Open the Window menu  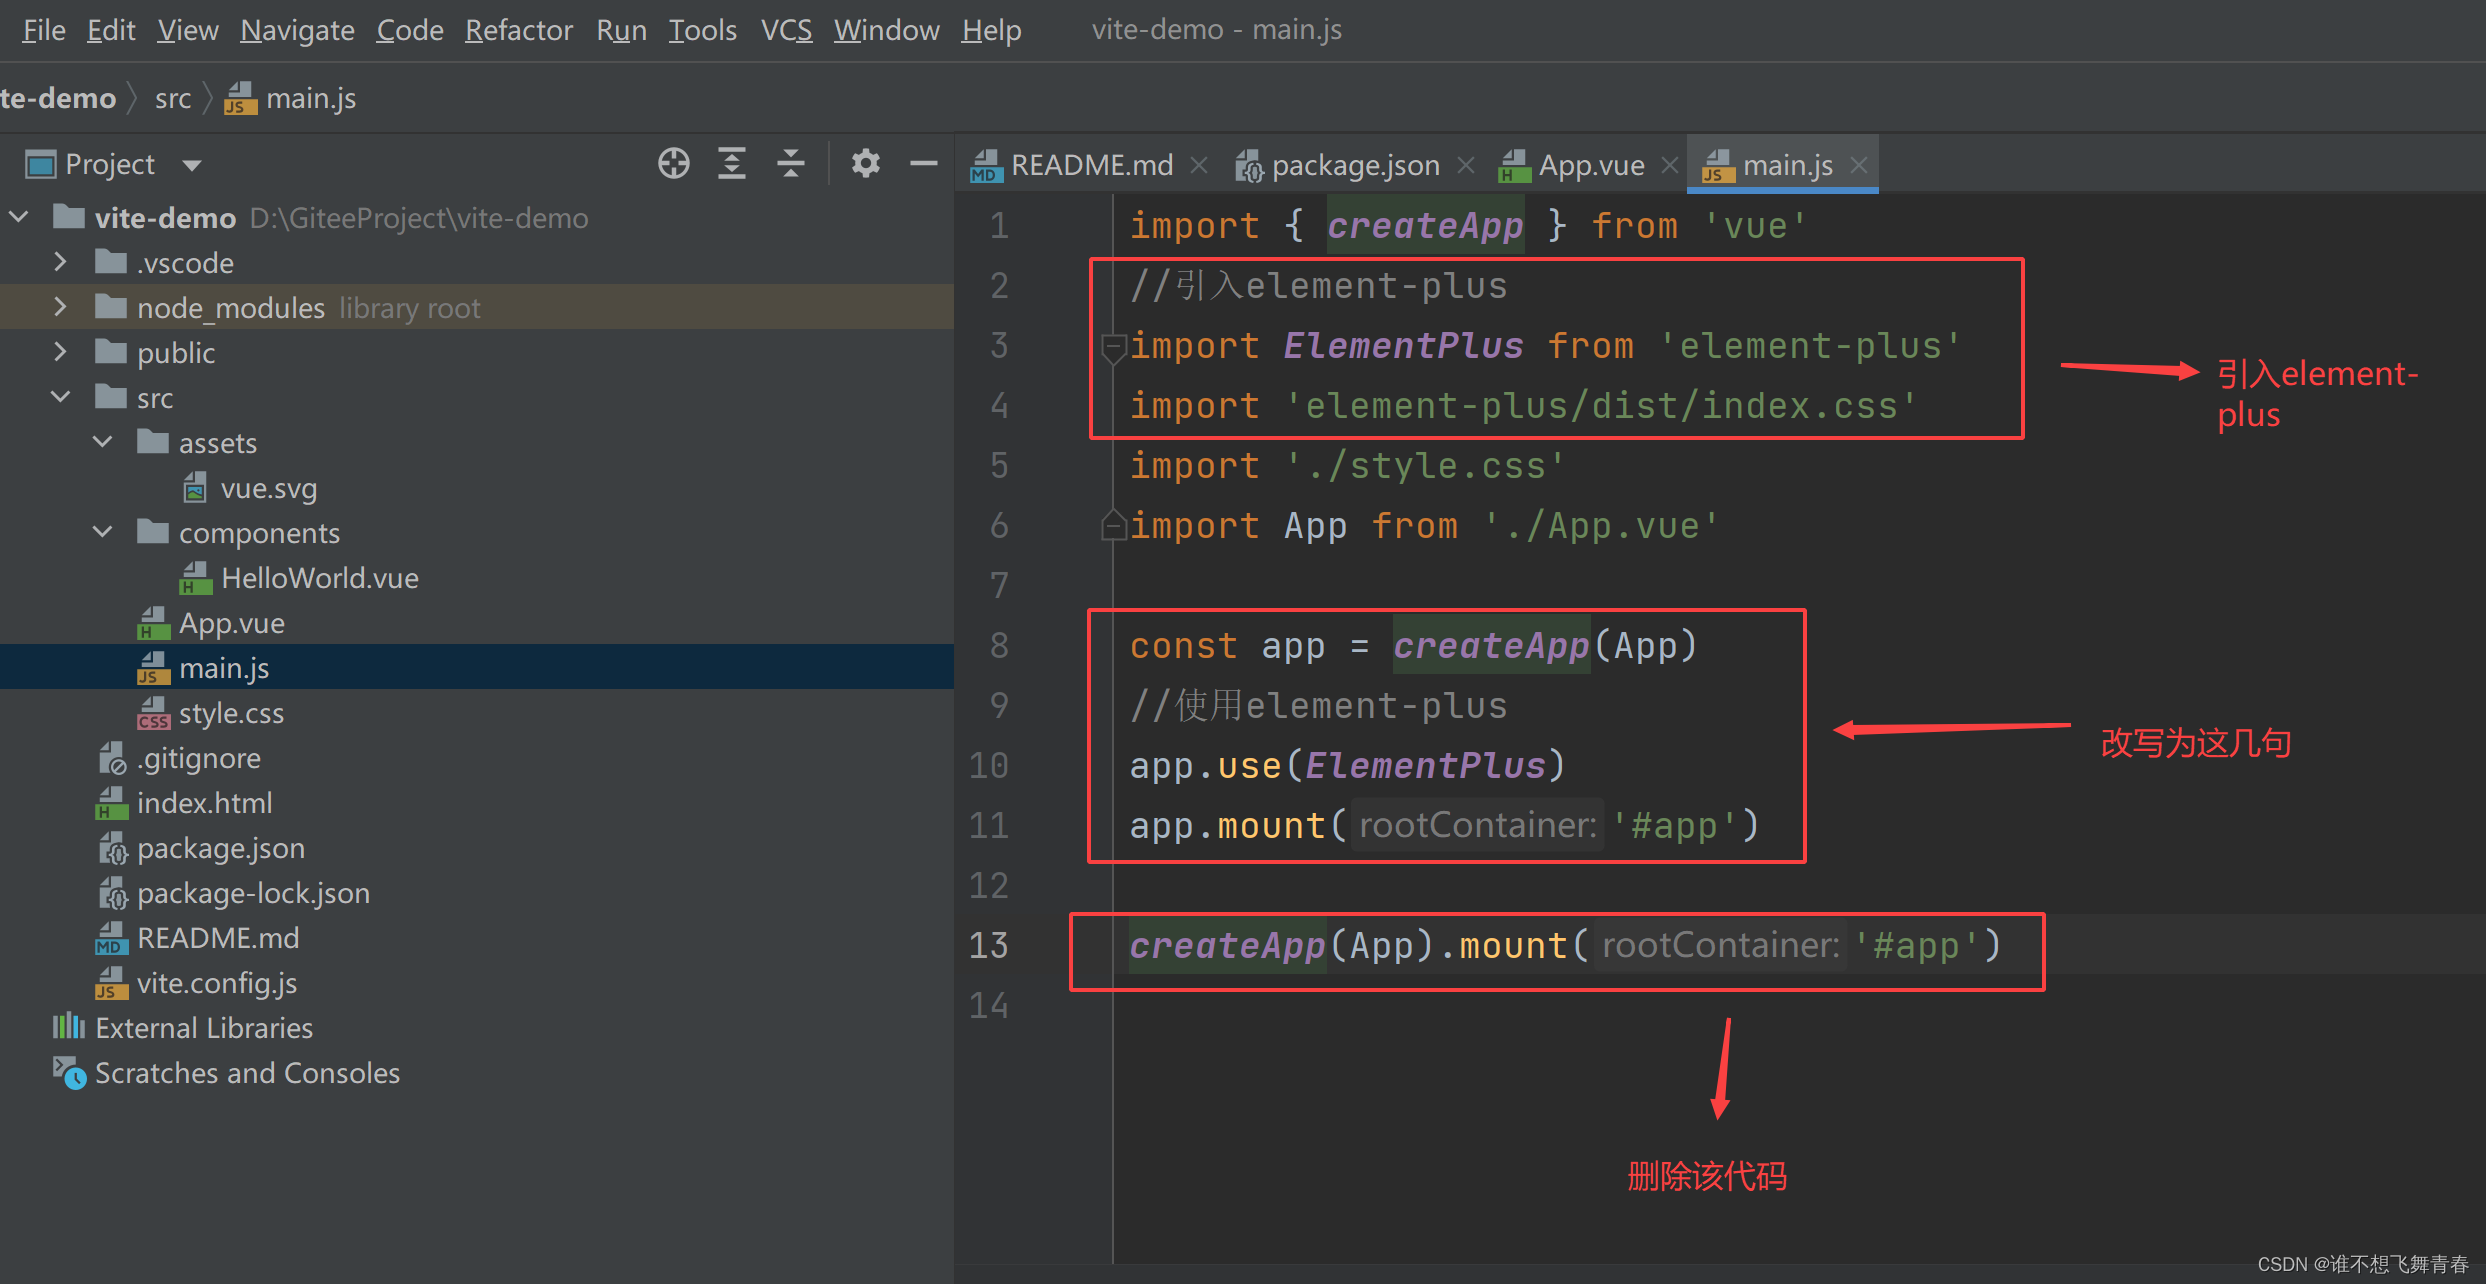pos(886,30)
